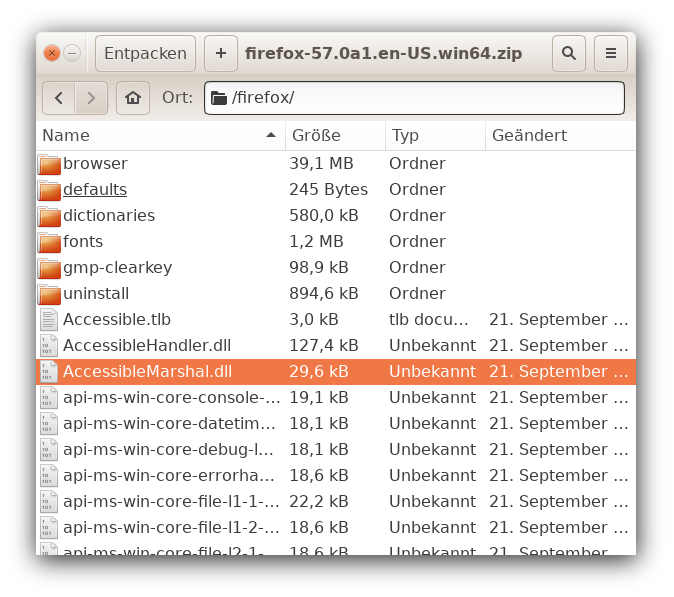Click the AccessibleHandler.dll file icon
The image size is (674, 597).
(49, 346)
